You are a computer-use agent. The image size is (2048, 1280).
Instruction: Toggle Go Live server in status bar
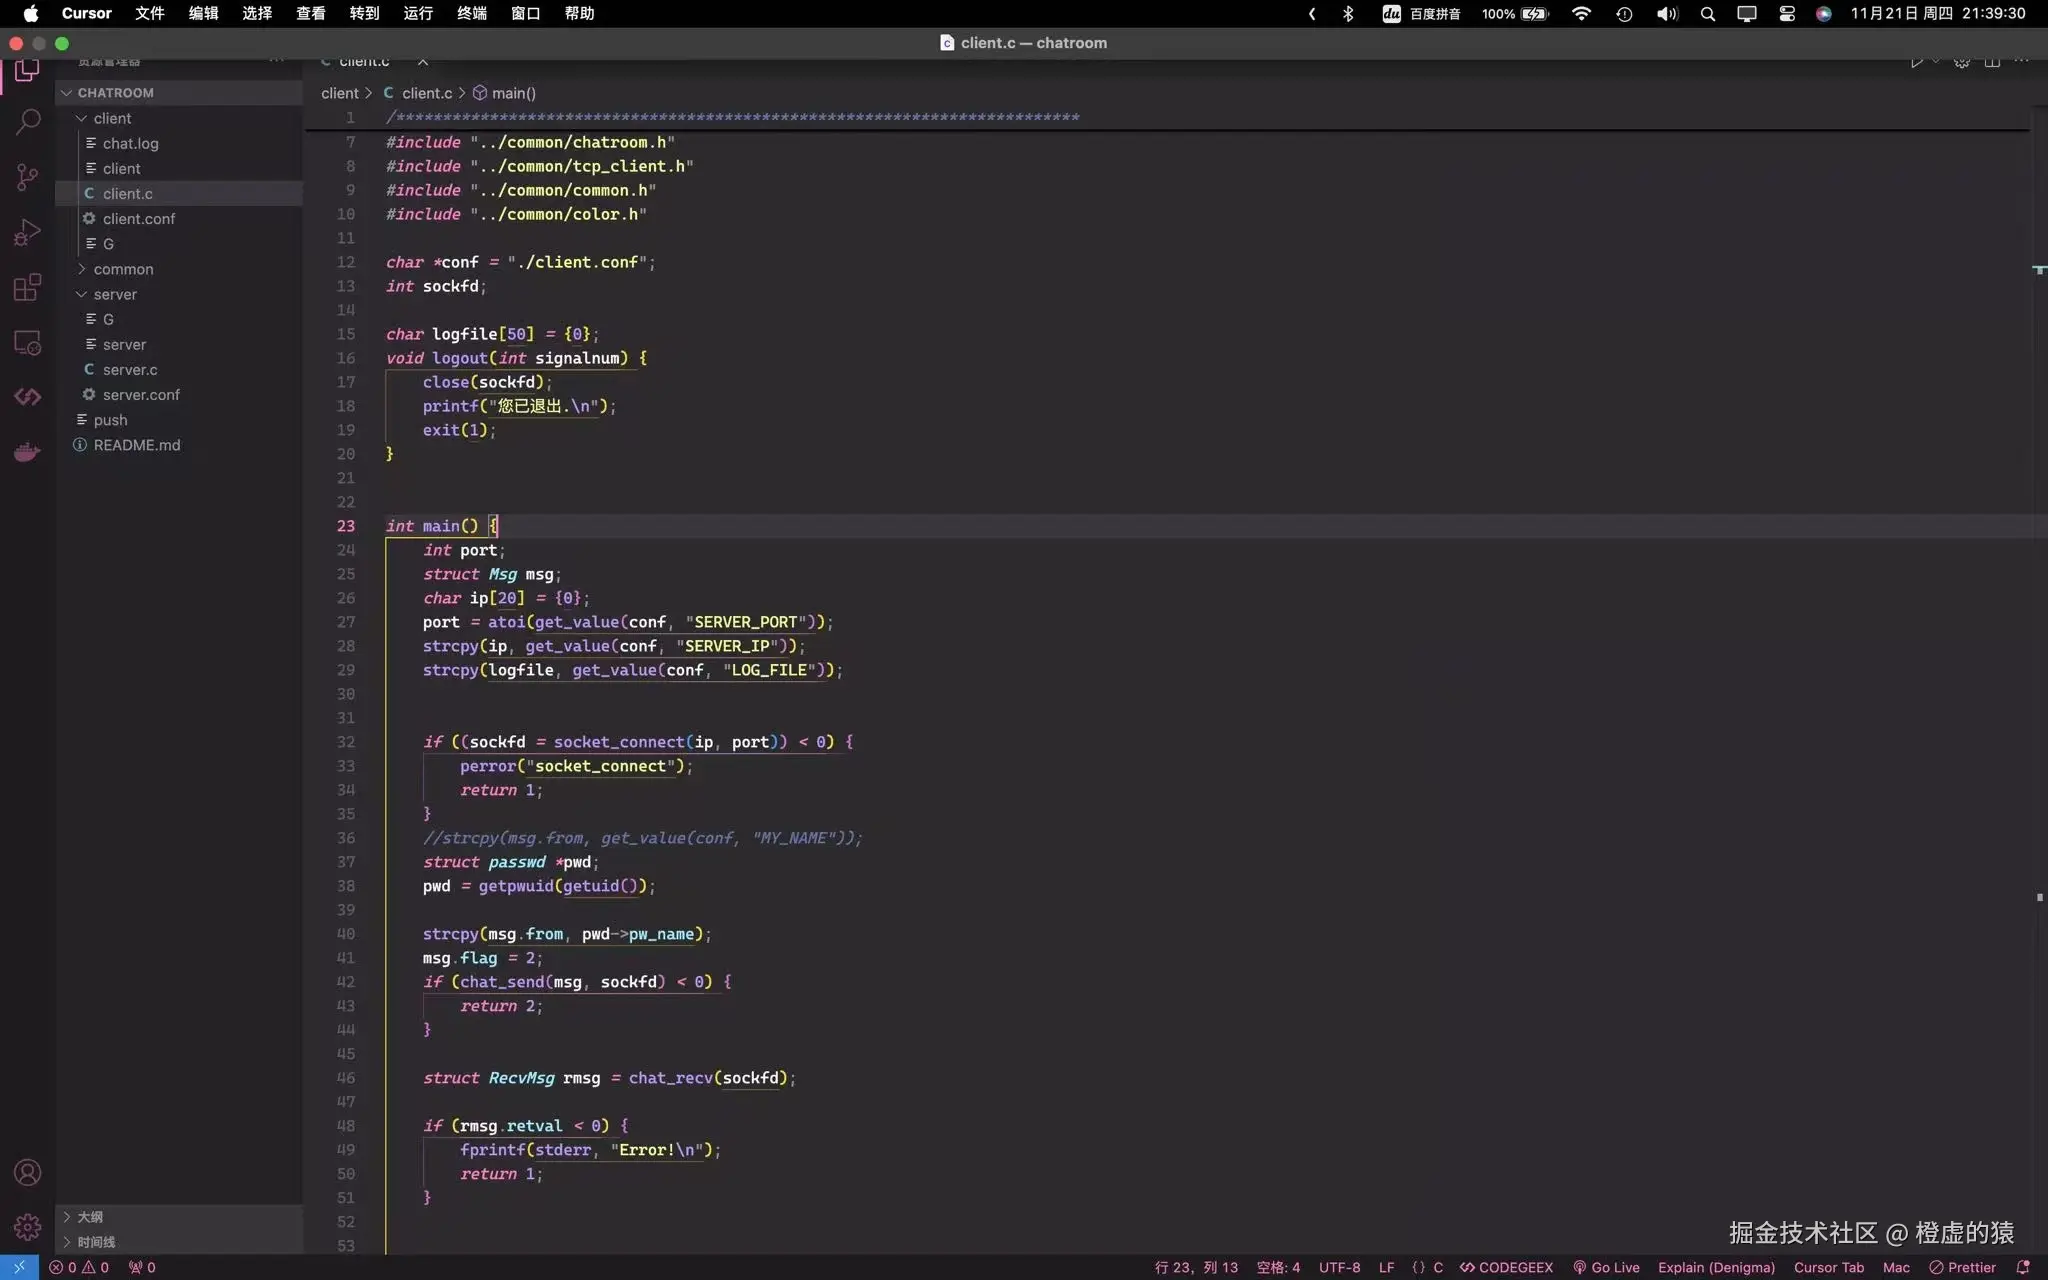1606,1267
